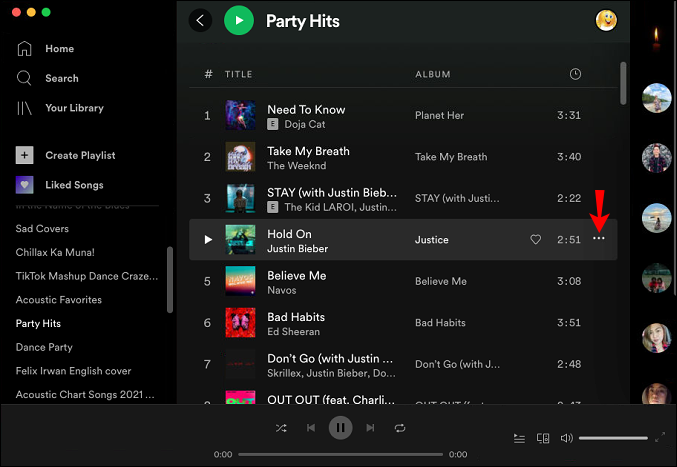Seek using the playback progress bar
Screen dimensions: 677x467
click(341, 454)
